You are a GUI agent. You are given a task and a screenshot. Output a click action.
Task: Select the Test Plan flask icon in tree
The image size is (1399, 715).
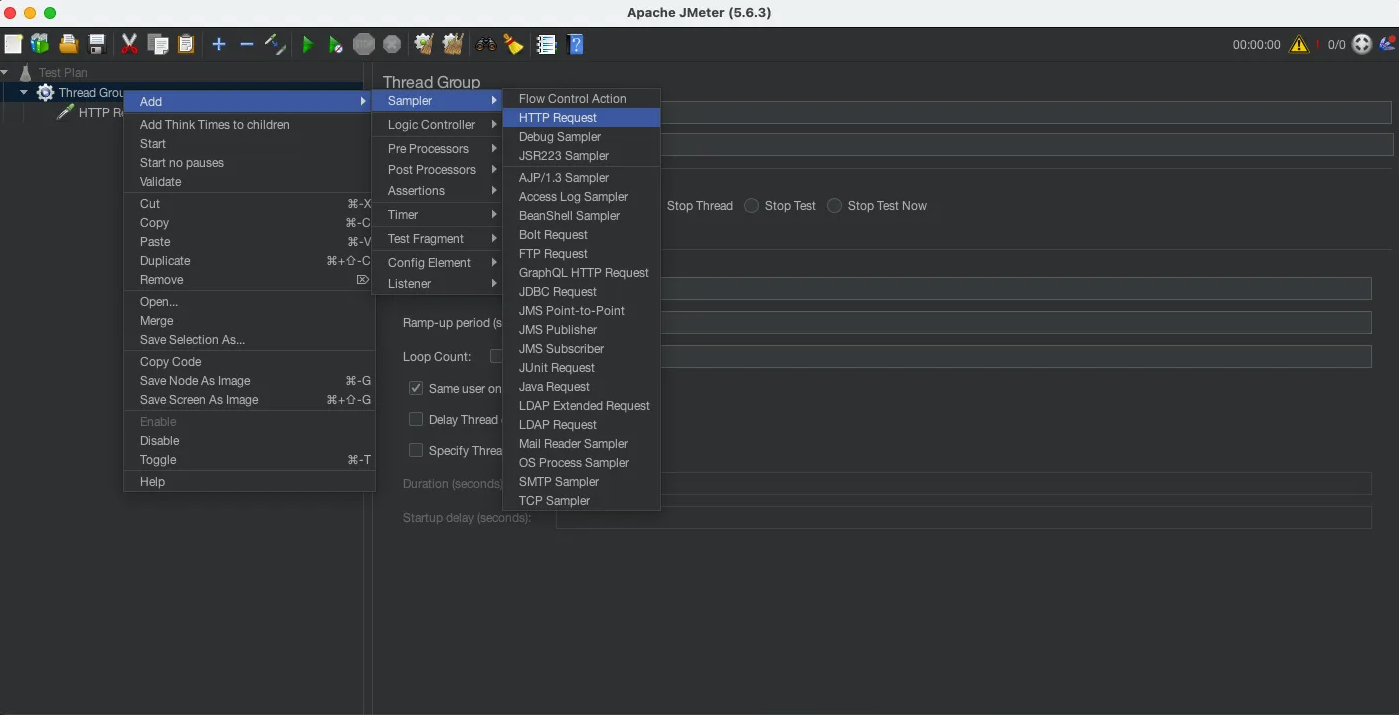point(25,73)
